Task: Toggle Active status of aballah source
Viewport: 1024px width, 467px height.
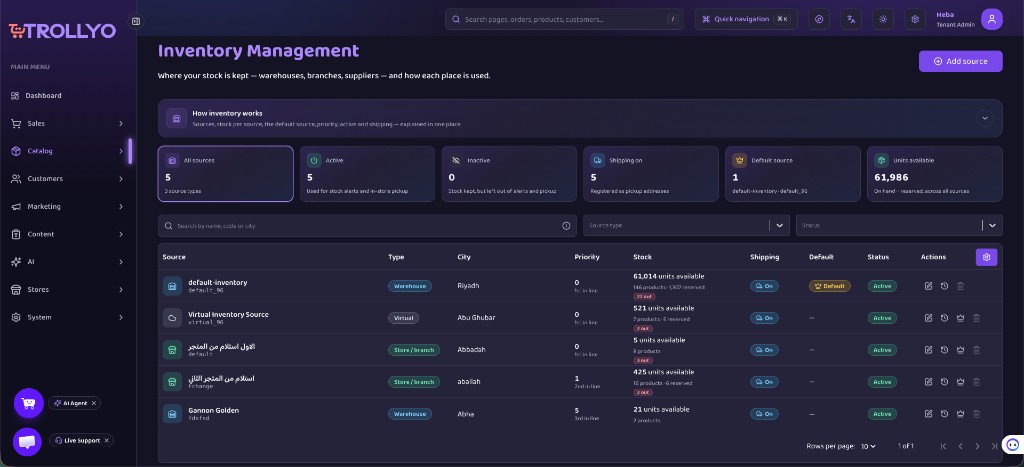Action: coord(882,382)
